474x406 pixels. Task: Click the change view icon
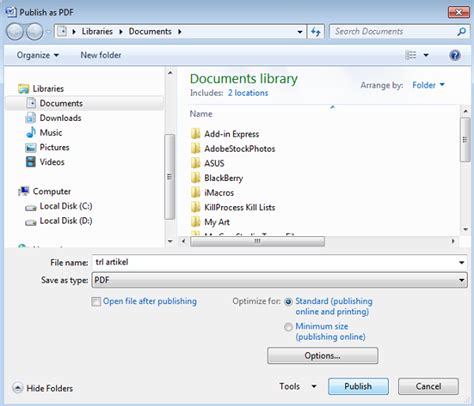(410, 55)
